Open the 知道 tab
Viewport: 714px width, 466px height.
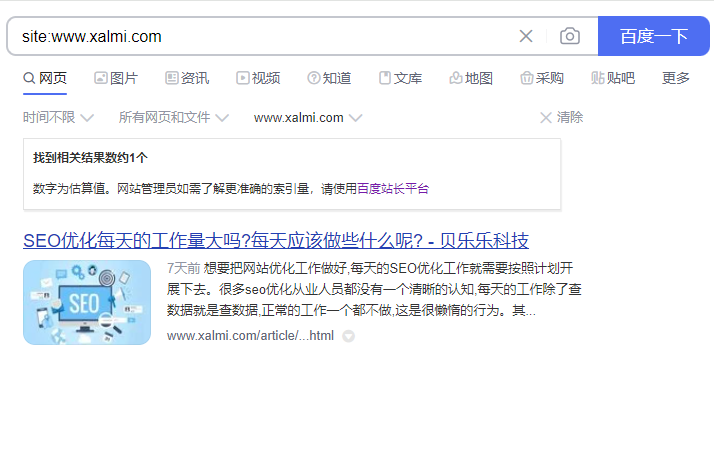329,78
